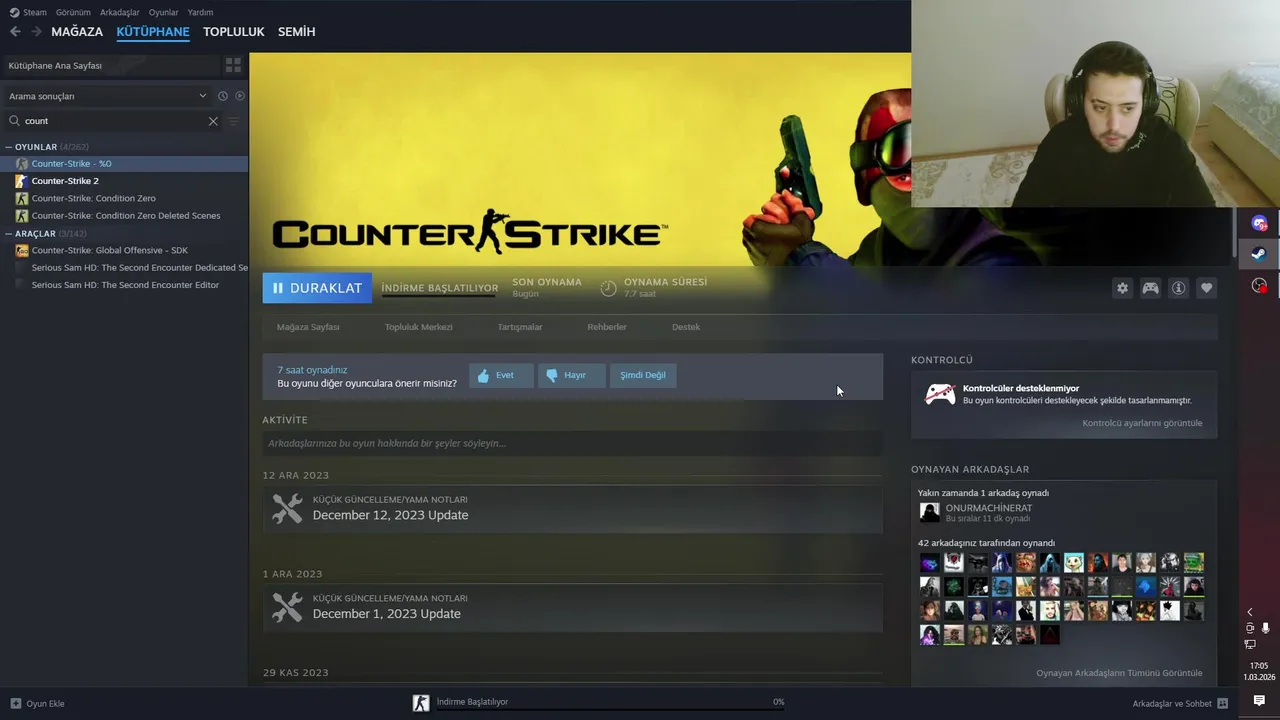
Task: Select Counter-Strike: Global Offensive - SDK
Action: (x=124, y=250)
